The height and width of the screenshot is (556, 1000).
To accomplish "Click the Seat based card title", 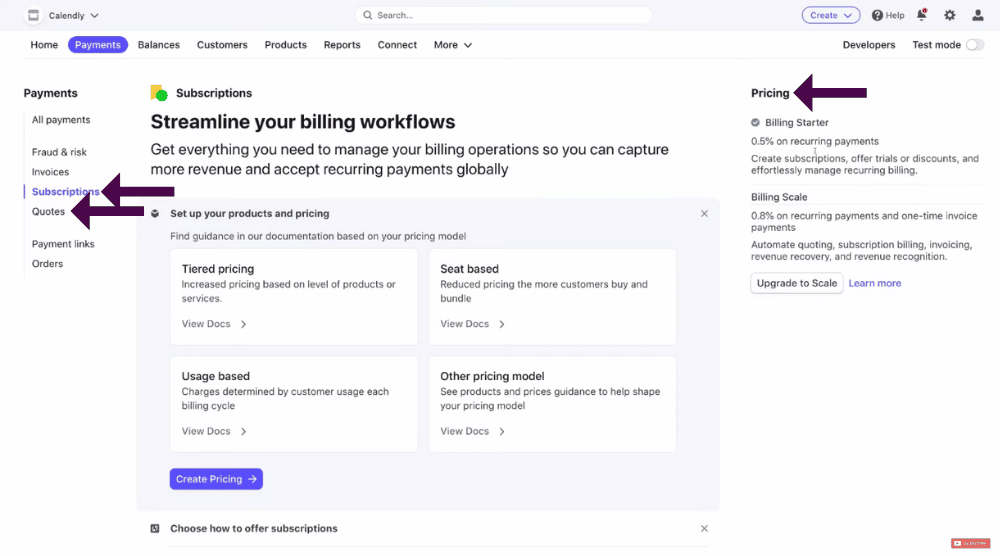I will click(469, 269).
